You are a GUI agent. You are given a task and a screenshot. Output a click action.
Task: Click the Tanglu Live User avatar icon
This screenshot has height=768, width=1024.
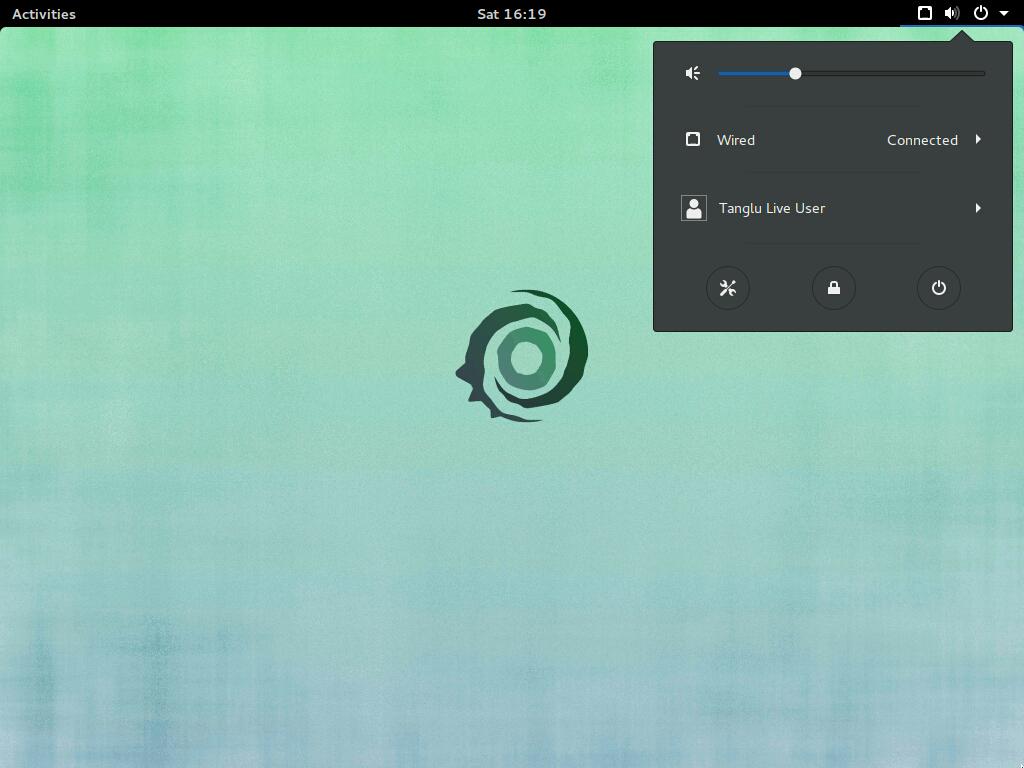click(694, 208)
